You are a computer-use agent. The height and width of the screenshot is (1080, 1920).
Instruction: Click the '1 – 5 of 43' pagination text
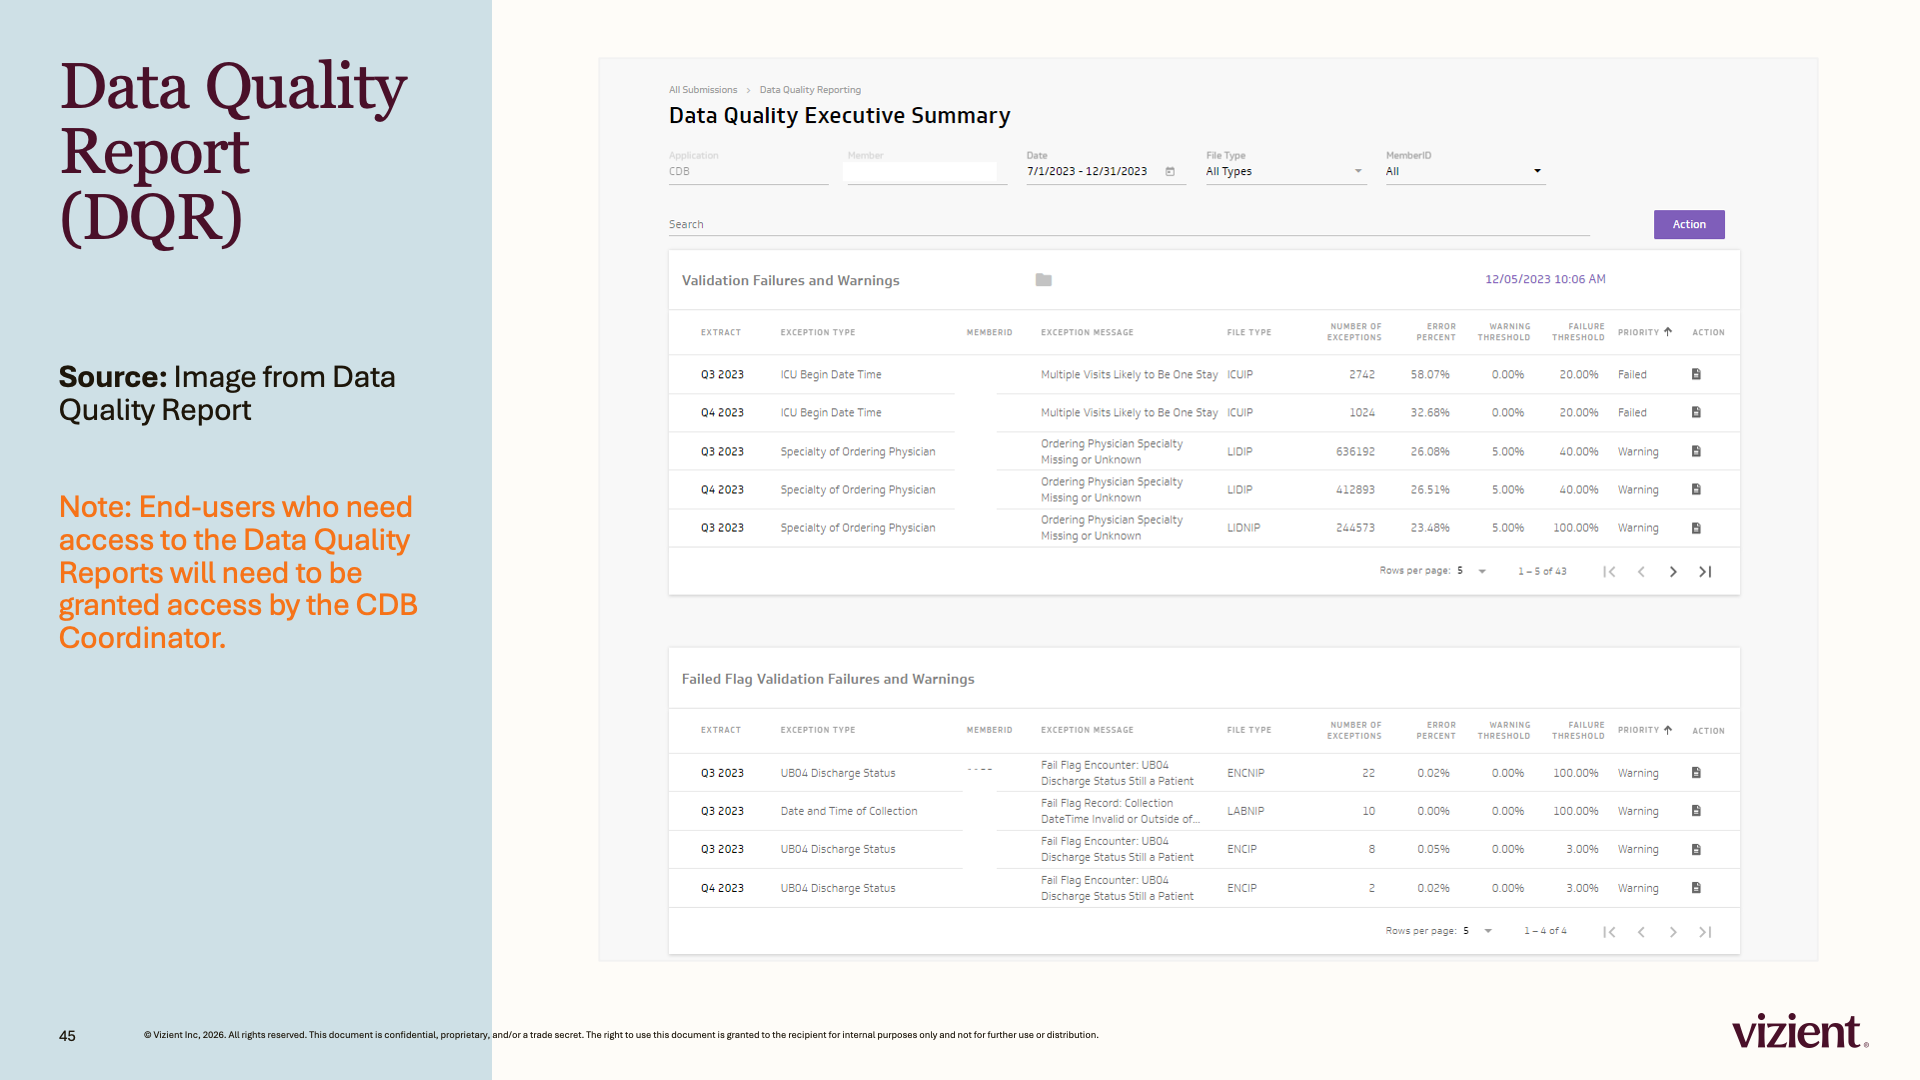tap(1542, 572)
